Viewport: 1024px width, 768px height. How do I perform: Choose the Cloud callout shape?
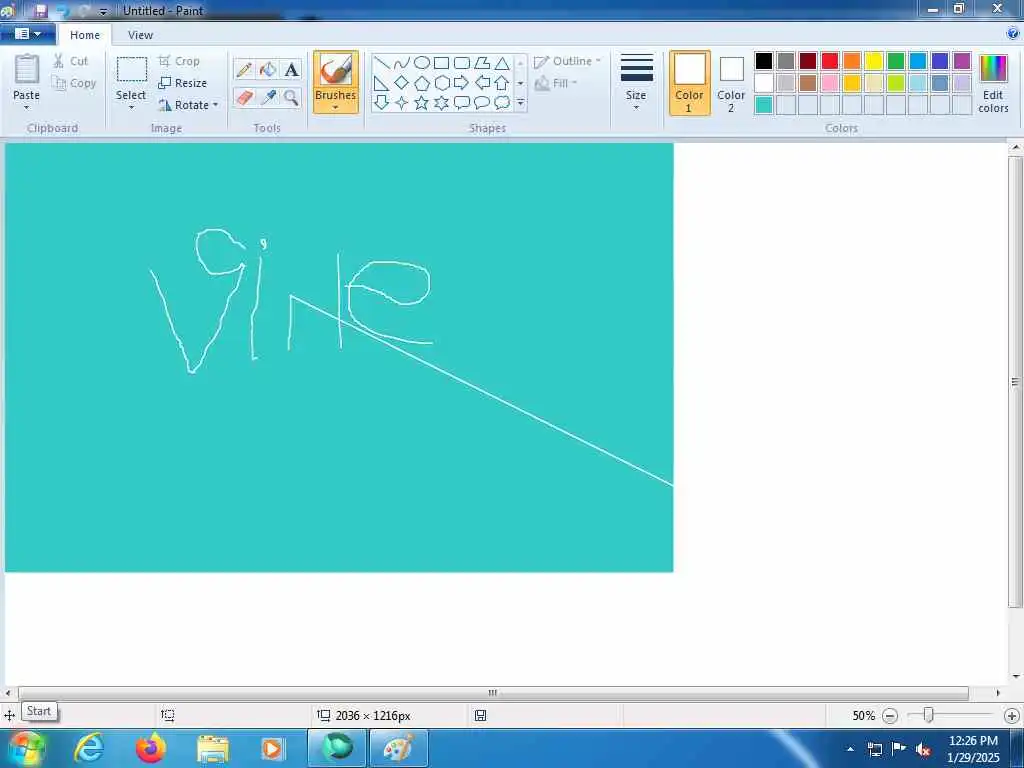[x=502, y=103]
